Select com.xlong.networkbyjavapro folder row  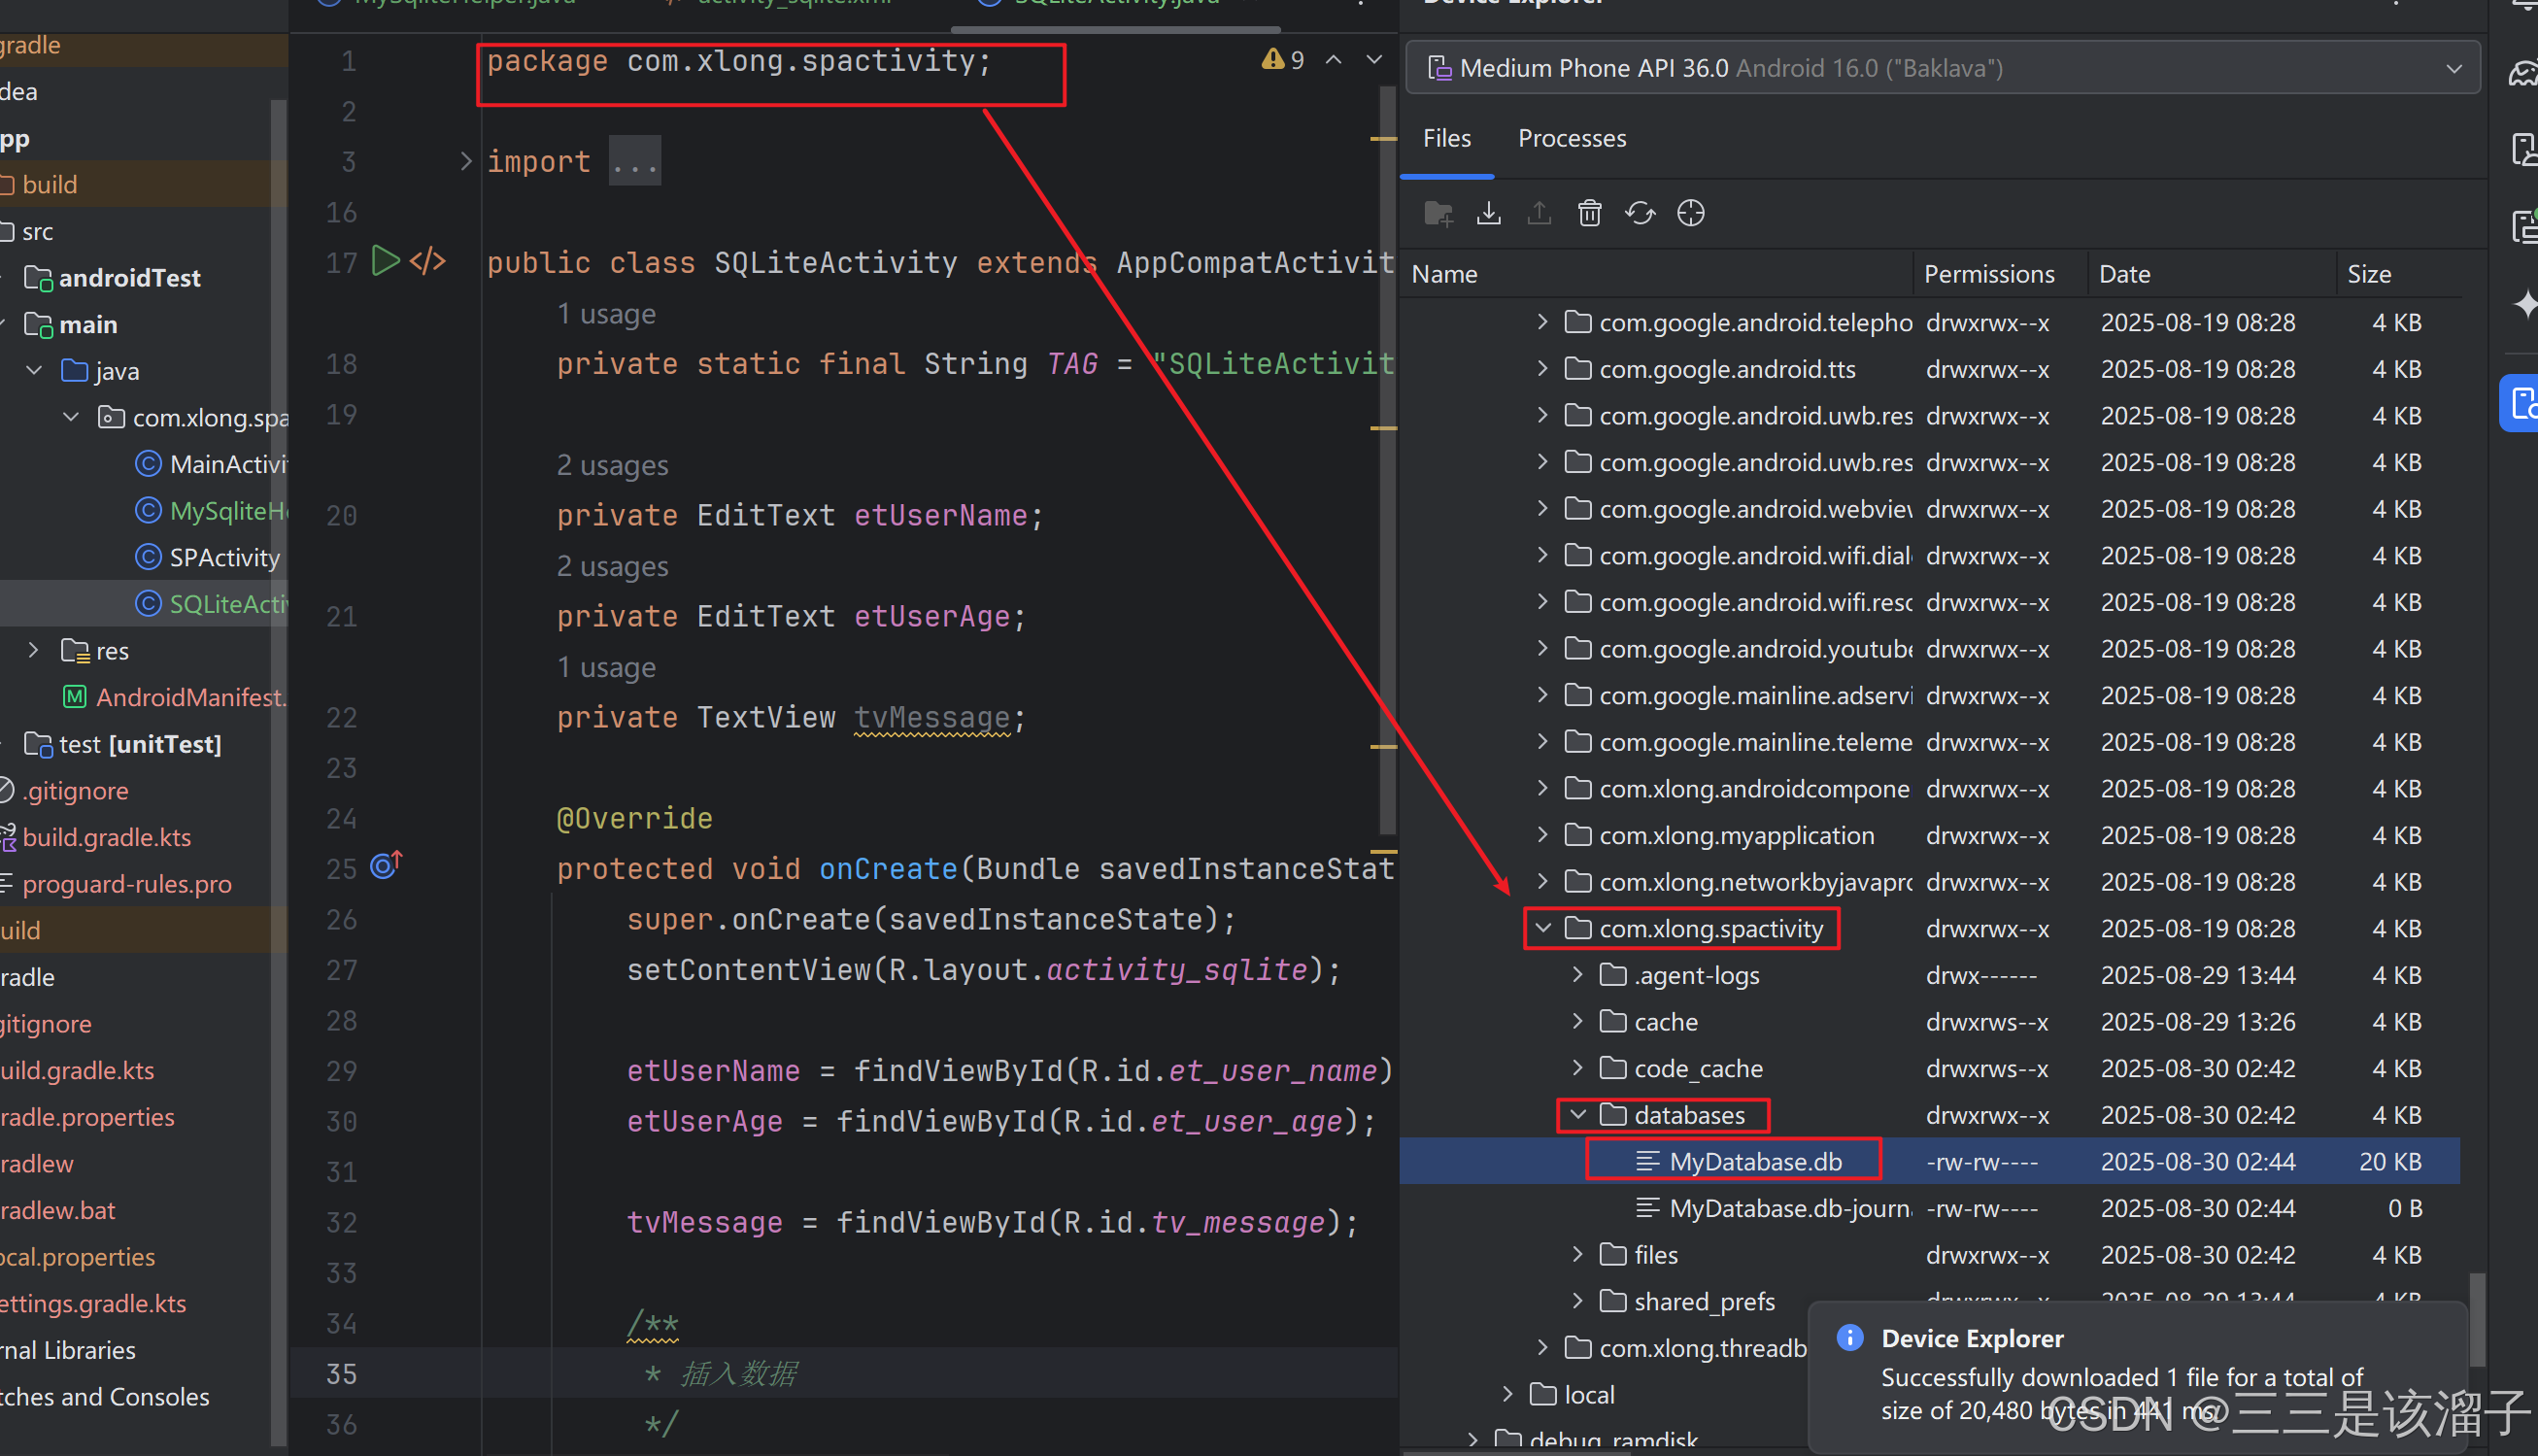pos(1930,881)
